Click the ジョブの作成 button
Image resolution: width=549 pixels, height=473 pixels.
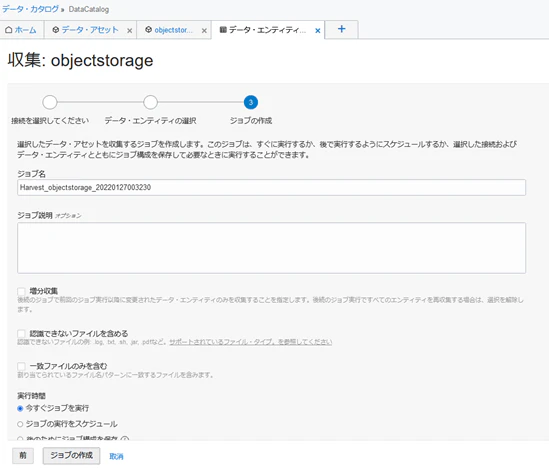pos(71,455)
